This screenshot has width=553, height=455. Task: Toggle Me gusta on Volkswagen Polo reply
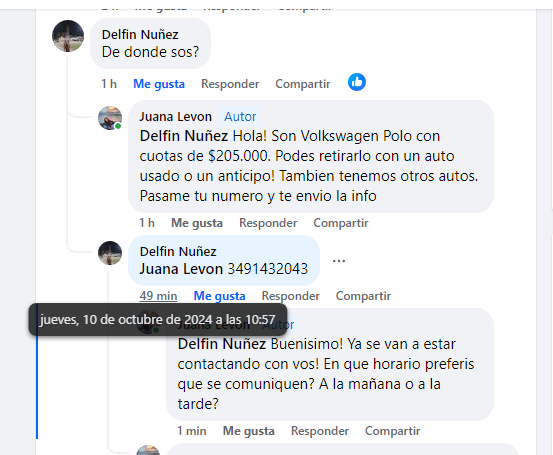[x=197, y=223]
